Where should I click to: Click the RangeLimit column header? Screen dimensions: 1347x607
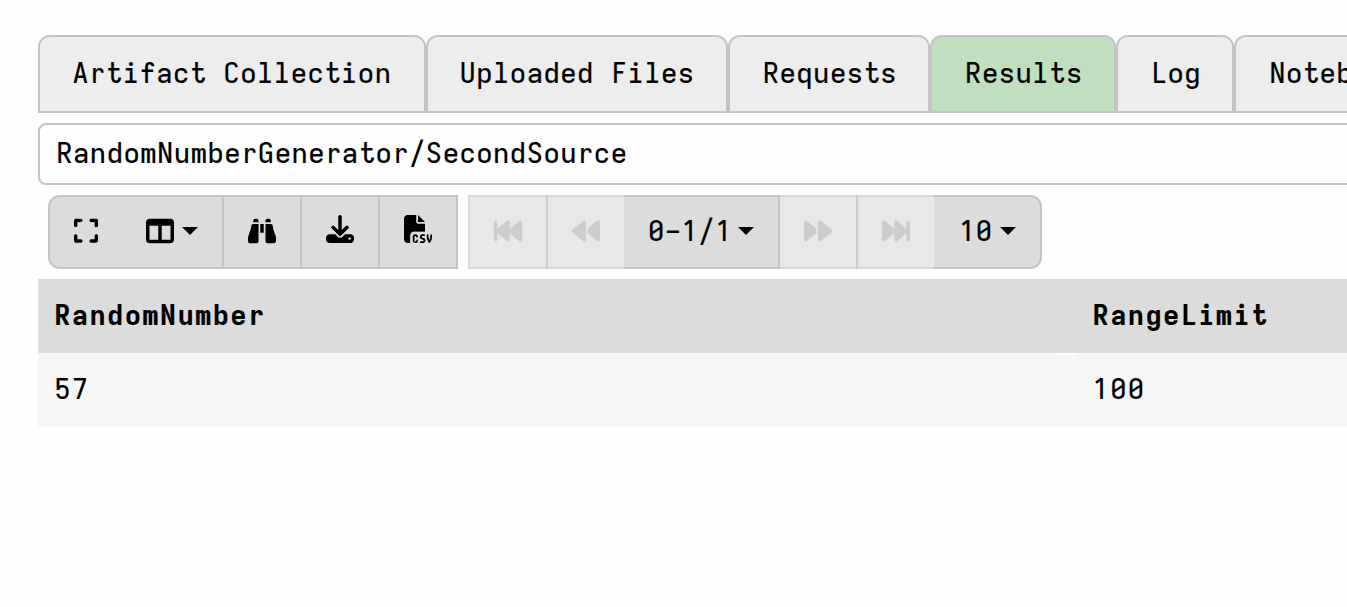1180,316
